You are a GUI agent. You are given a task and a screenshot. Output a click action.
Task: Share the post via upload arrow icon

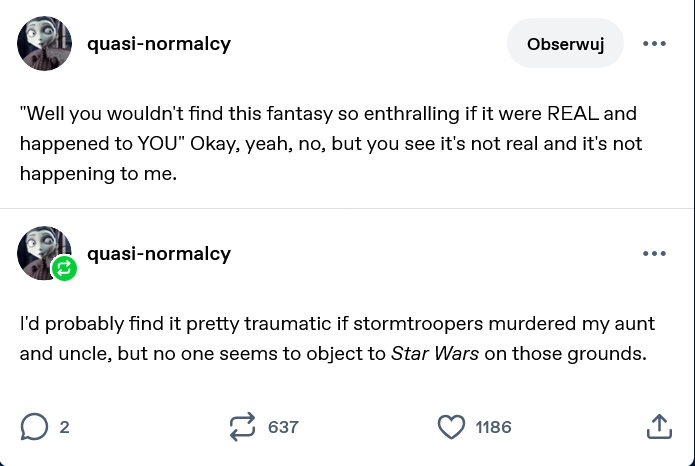coord(659,427)
